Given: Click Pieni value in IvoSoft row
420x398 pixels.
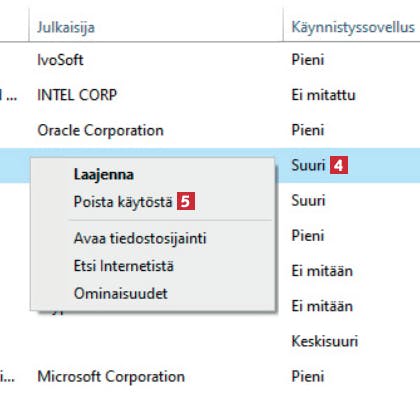Looking at the screenshot, I should click(308, 60).
